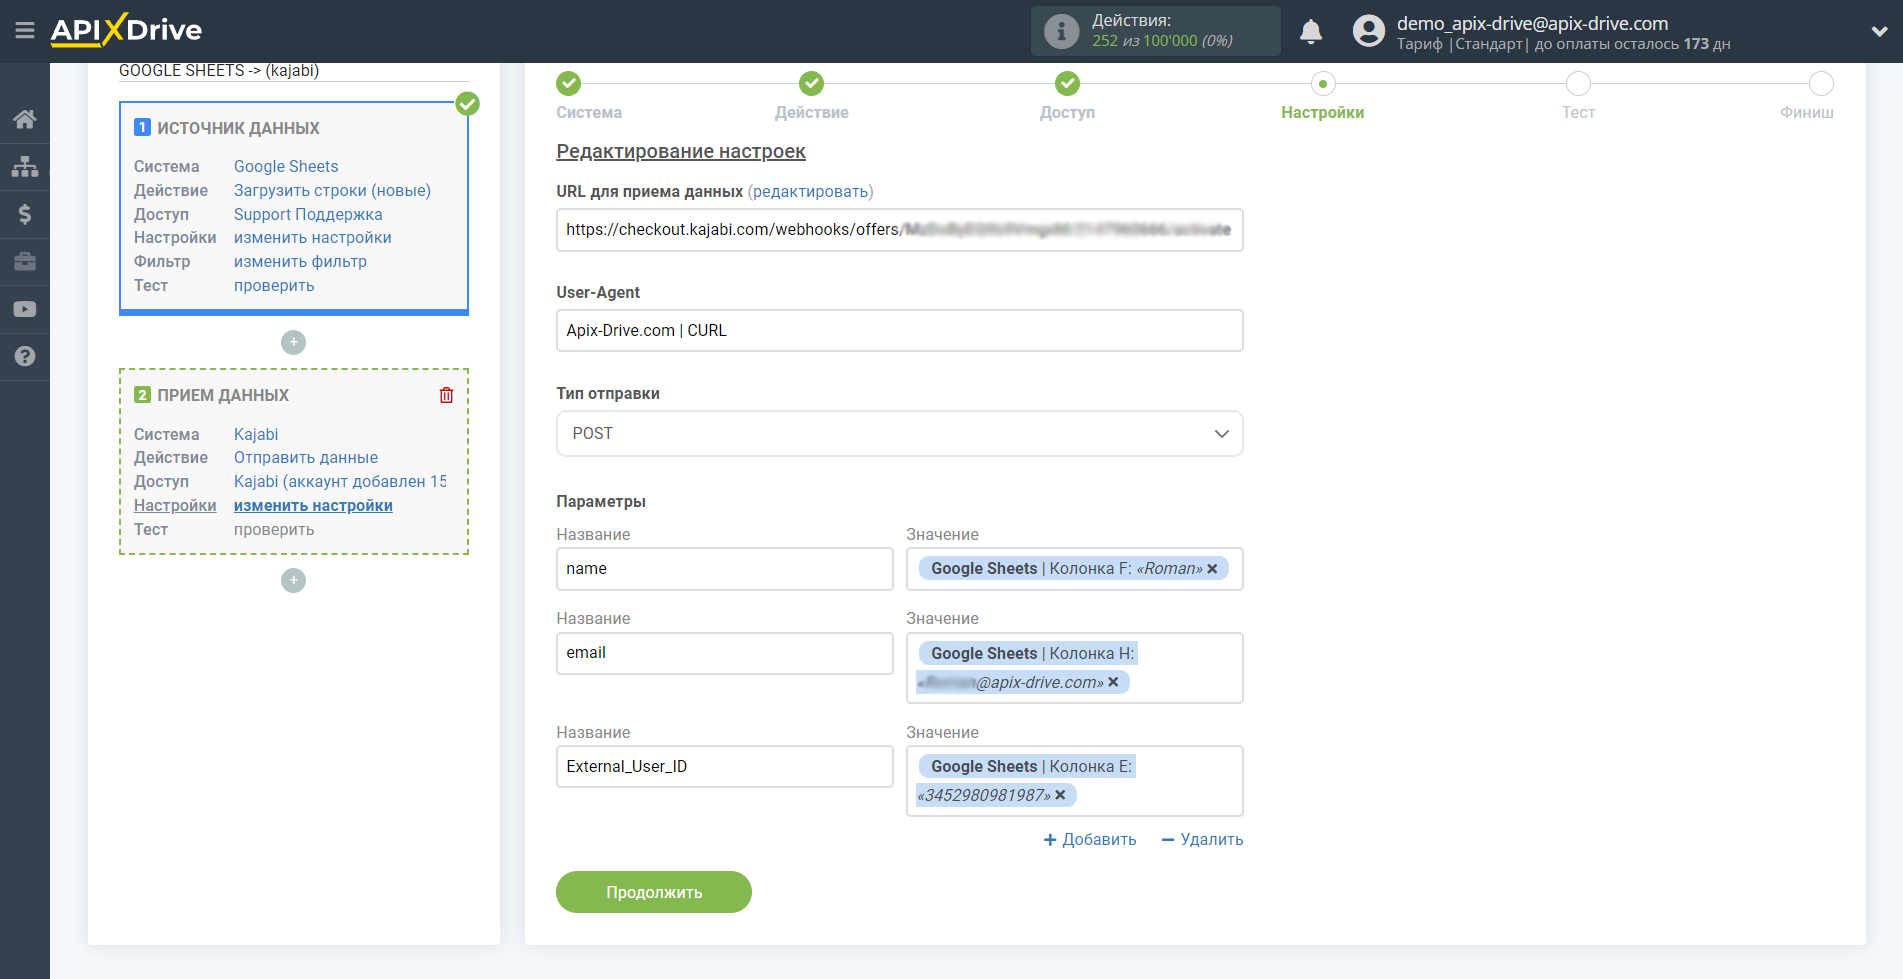The height and width of the screenshot is (979, 1903).
Task: Remove the email Колонка H tag
Action: (1113, 682)
